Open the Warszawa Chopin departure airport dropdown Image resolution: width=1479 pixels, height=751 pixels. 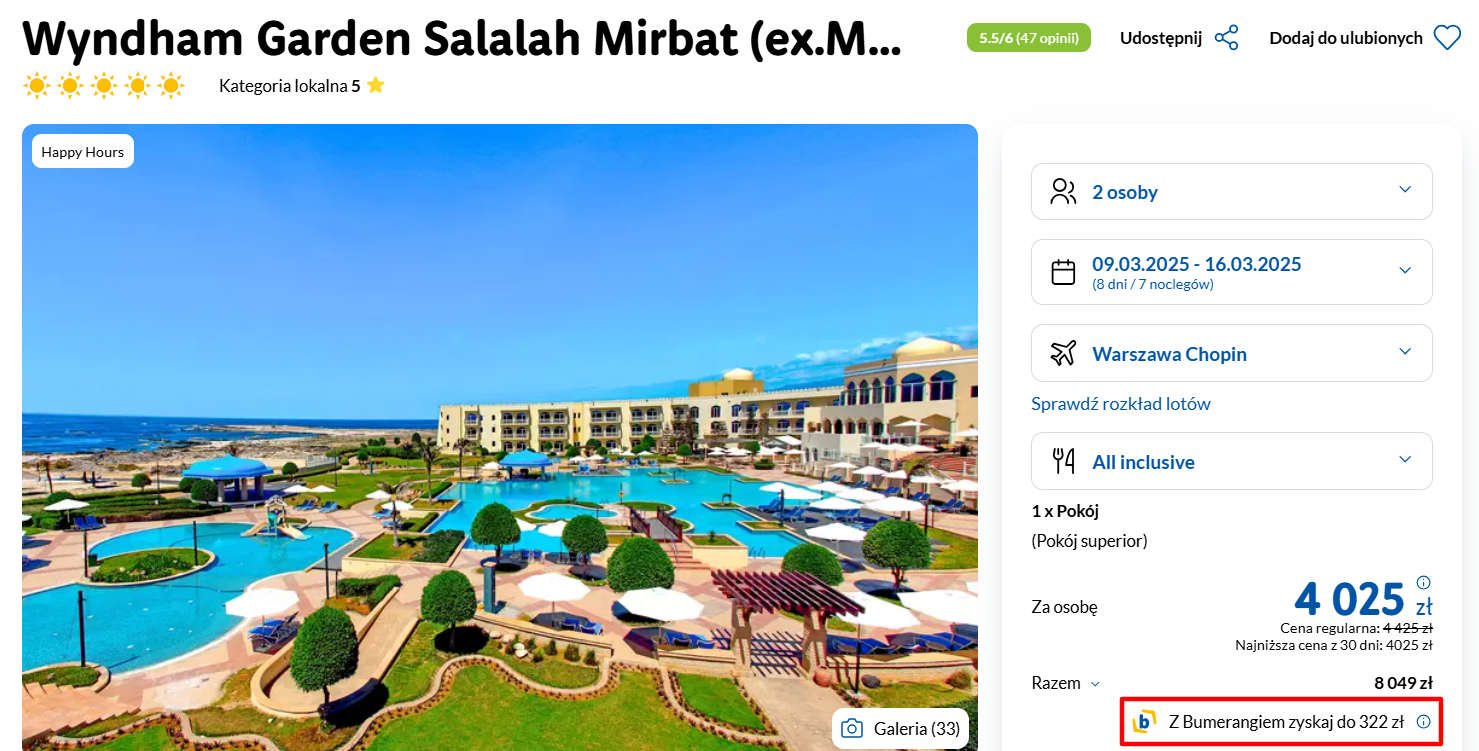tap(1232, 353)
